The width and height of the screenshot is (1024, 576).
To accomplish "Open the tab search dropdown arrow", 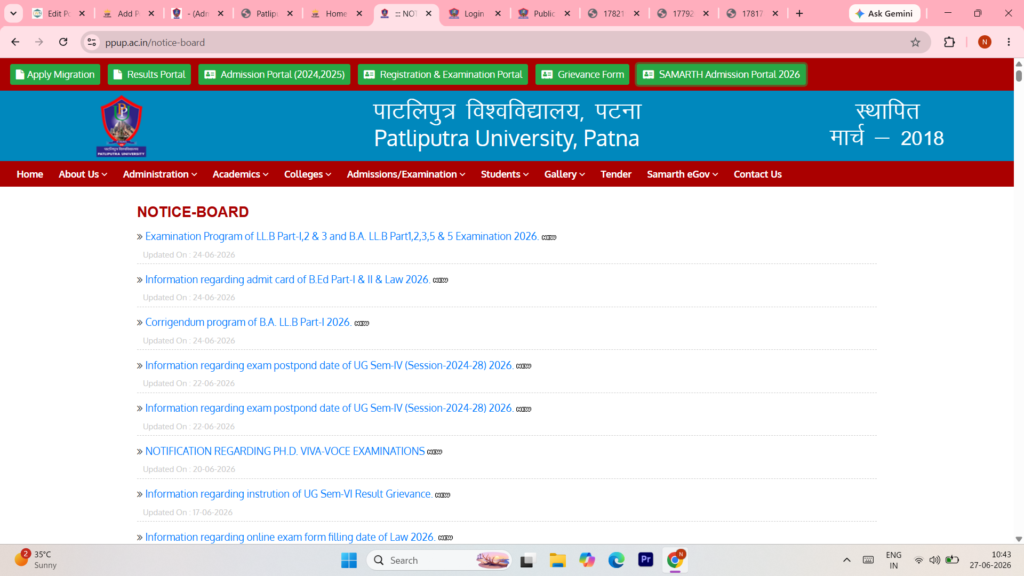I will coord(13,13).
